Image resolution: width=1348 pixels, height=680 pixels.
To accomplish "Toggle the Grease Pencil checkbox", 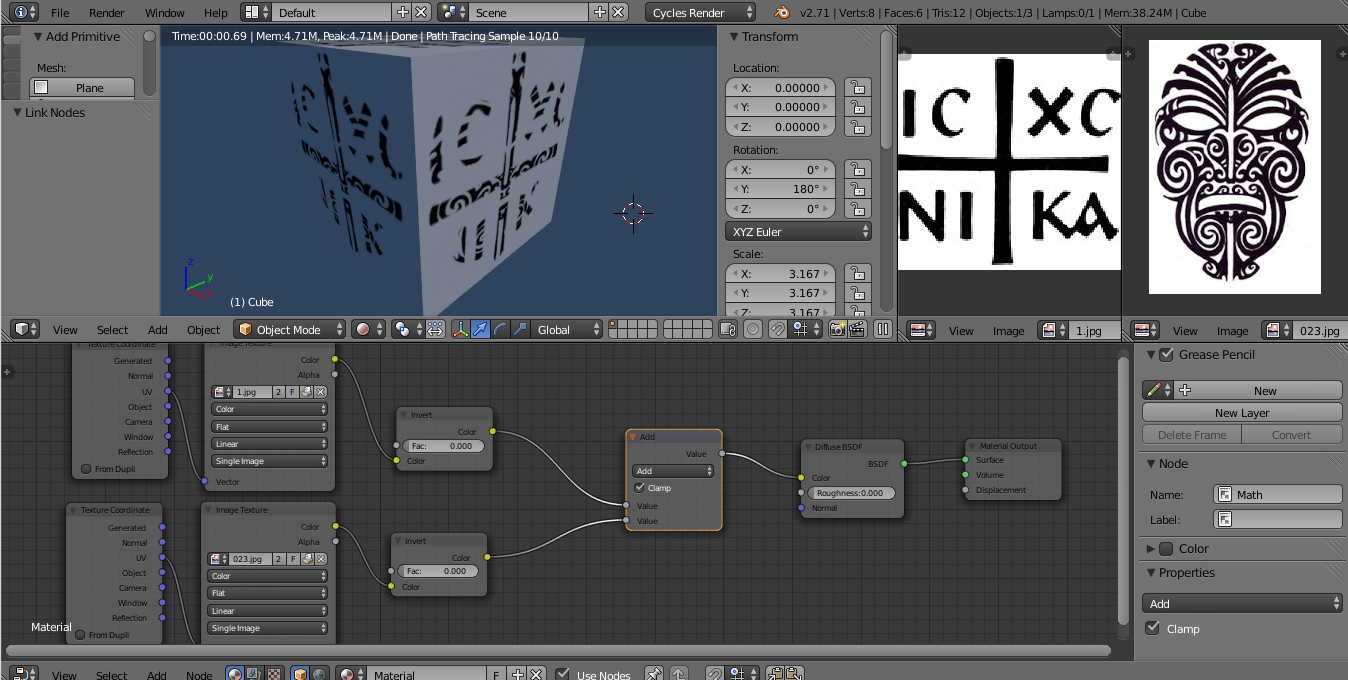I will [1166, 354].
